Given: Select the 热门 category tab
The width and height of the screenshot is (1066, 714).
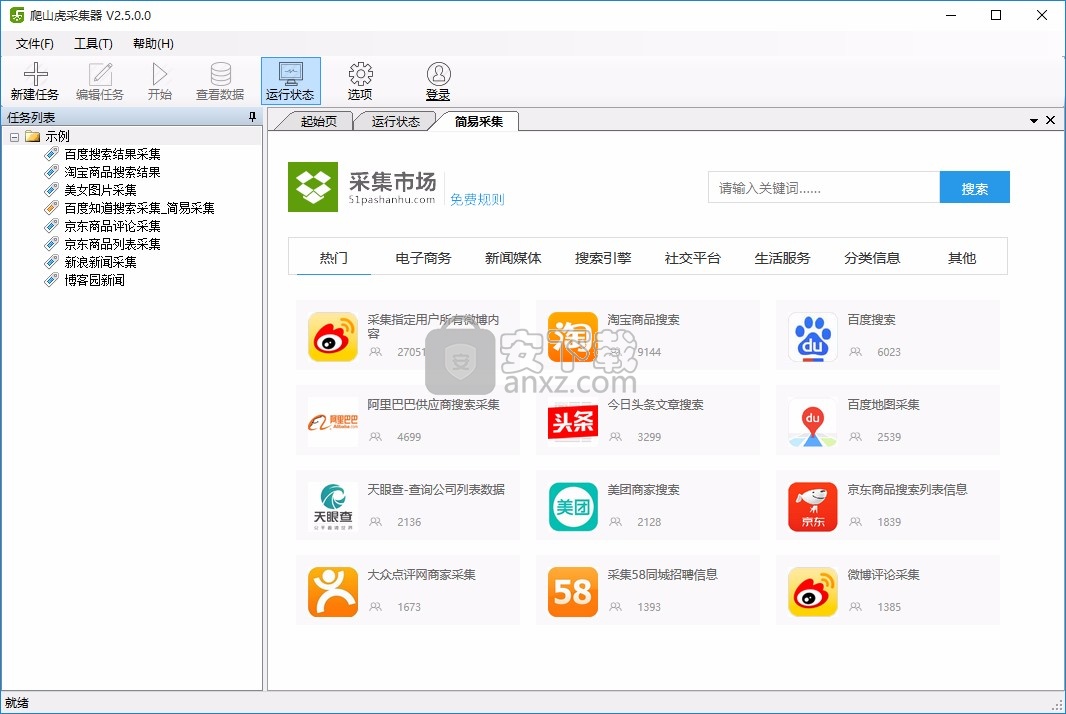Looking at the screenshot, I should click(x=334, y=258).
